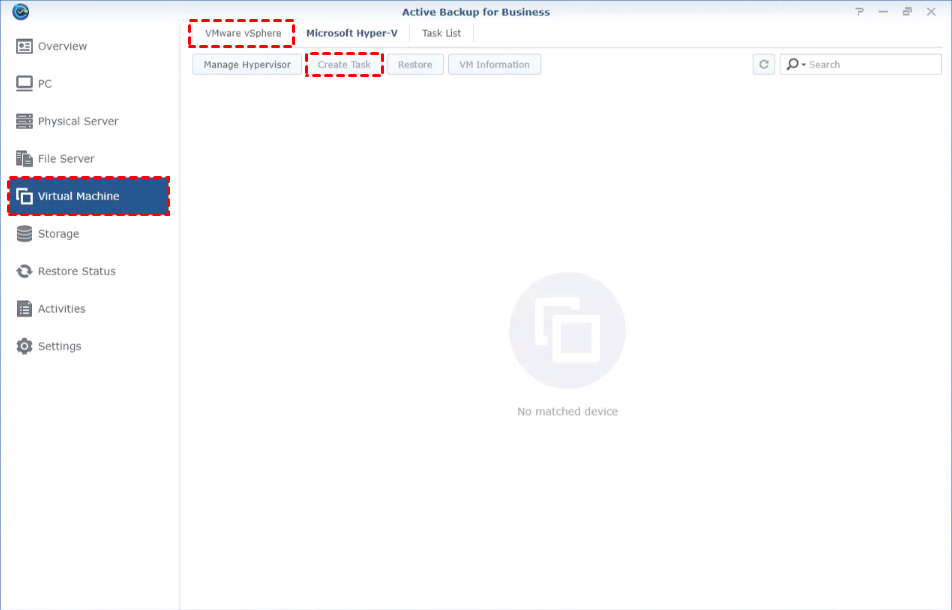
Task: Click the File Server icon
Action: (x=24, y=158)
